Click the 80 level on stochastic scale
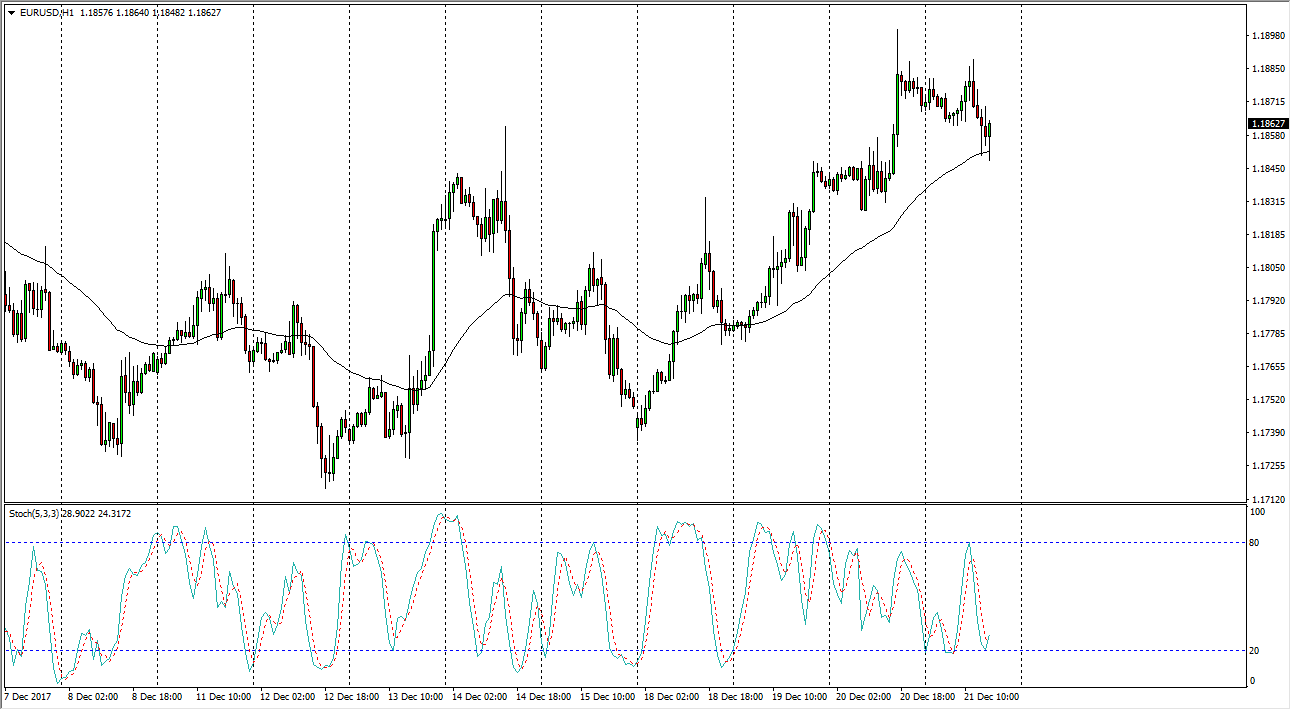This screenshot has width=1291, height=710. [x=1256, y=543]
